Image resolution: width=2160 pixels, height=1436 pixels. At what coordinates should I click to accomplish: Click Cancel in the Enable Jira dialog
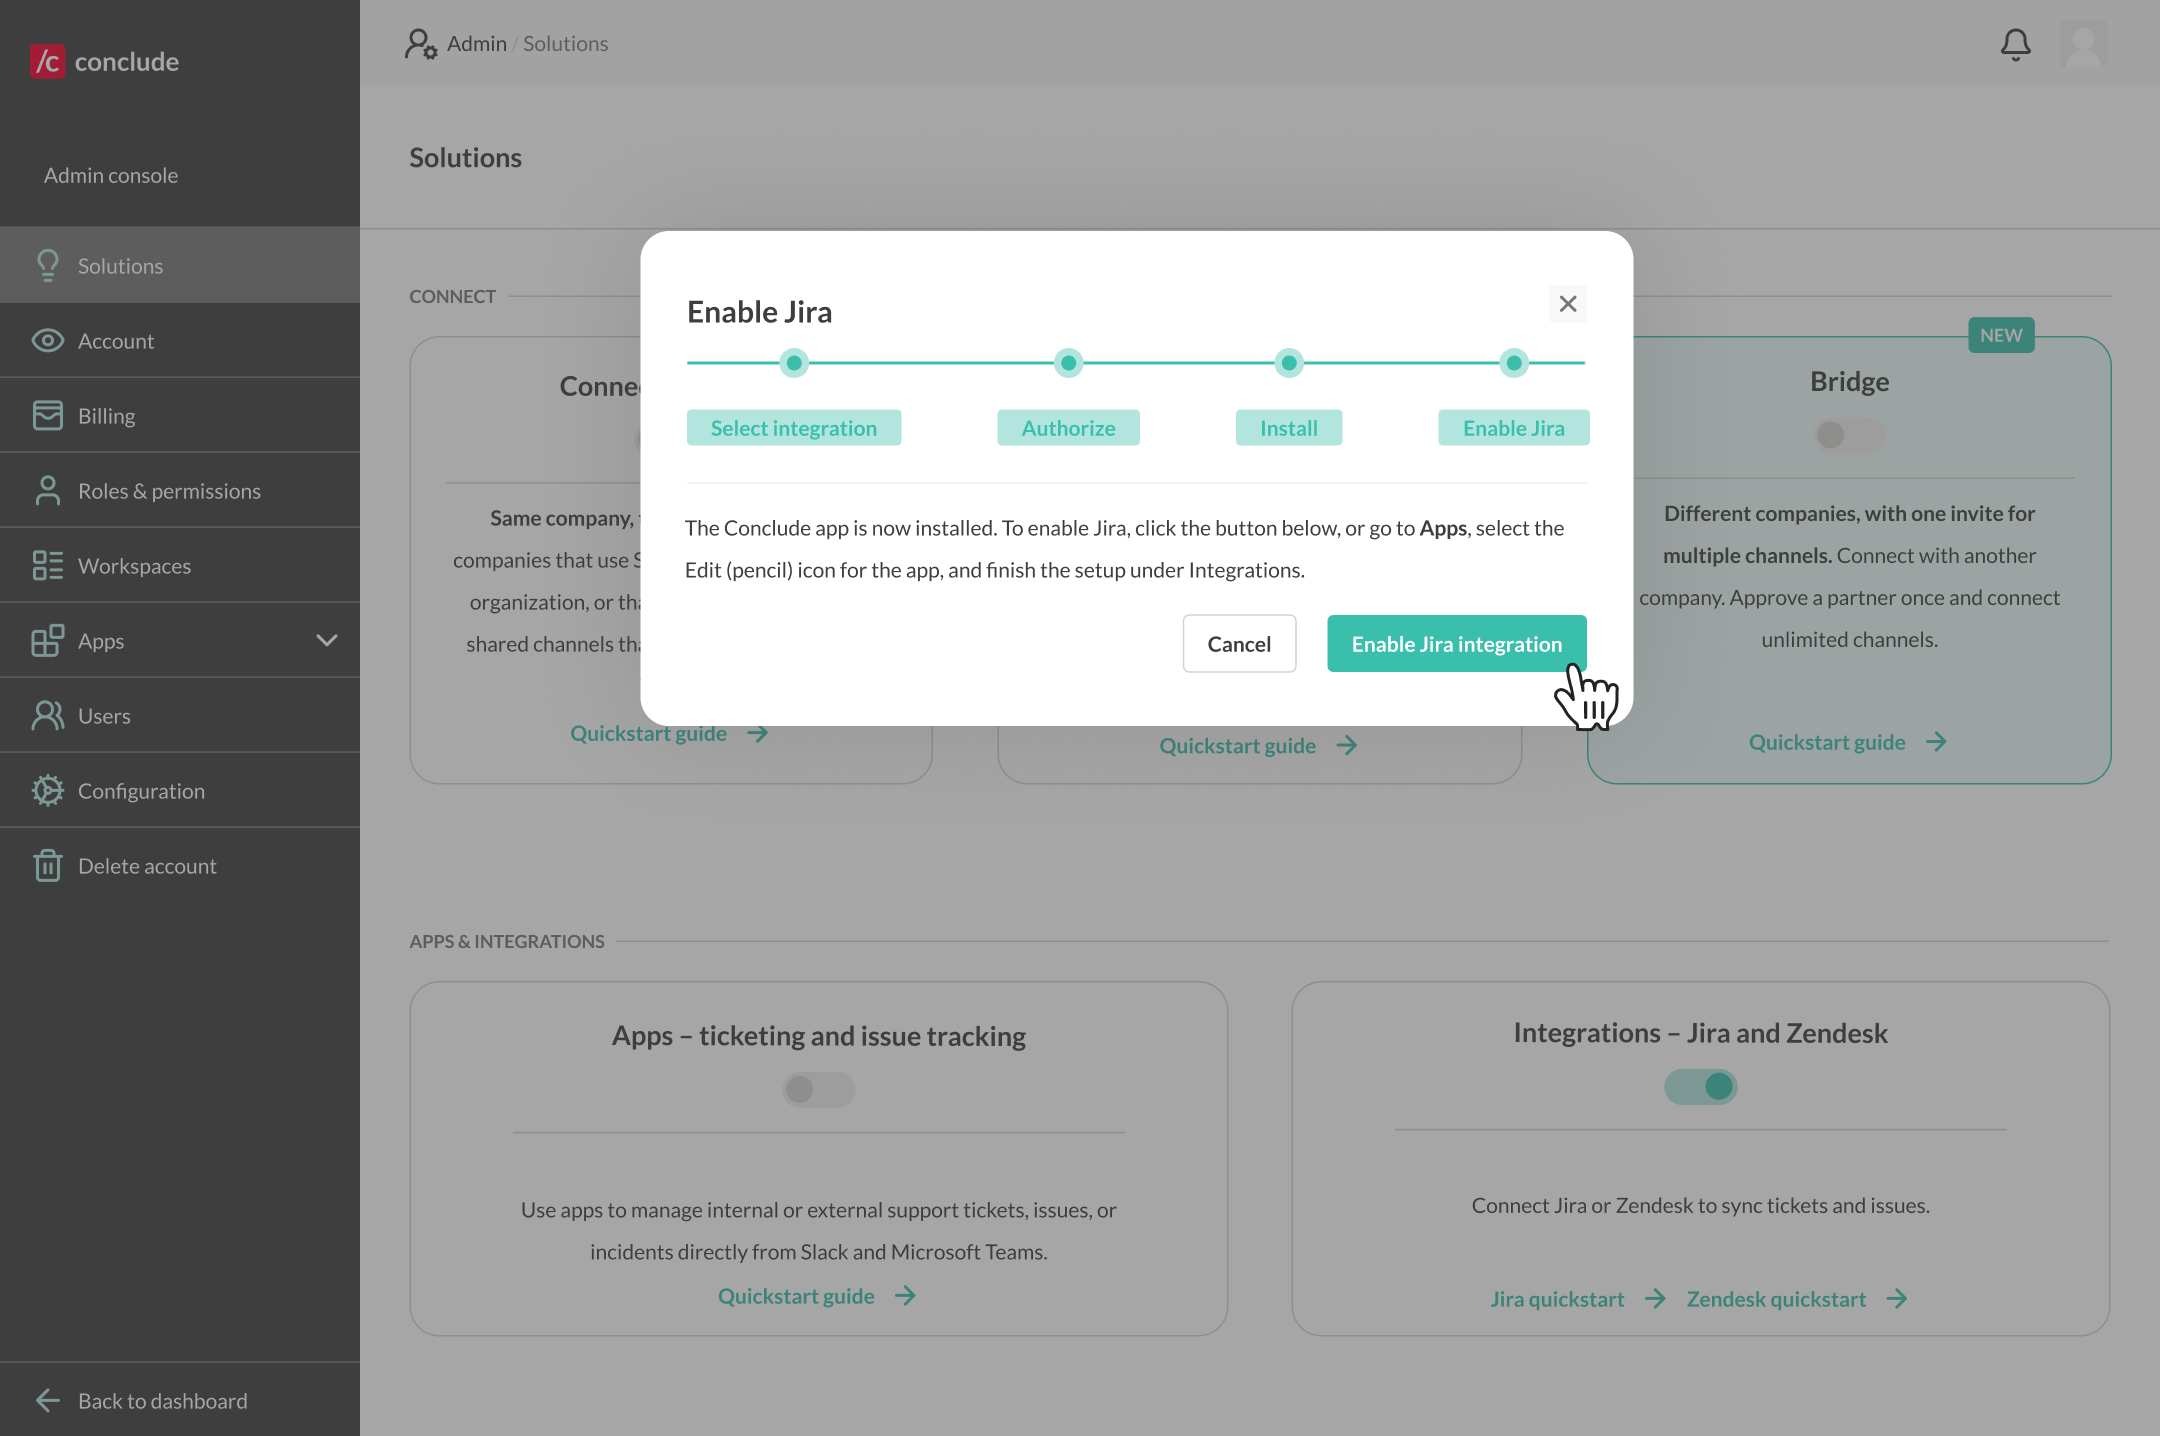tap(1239, 643)
